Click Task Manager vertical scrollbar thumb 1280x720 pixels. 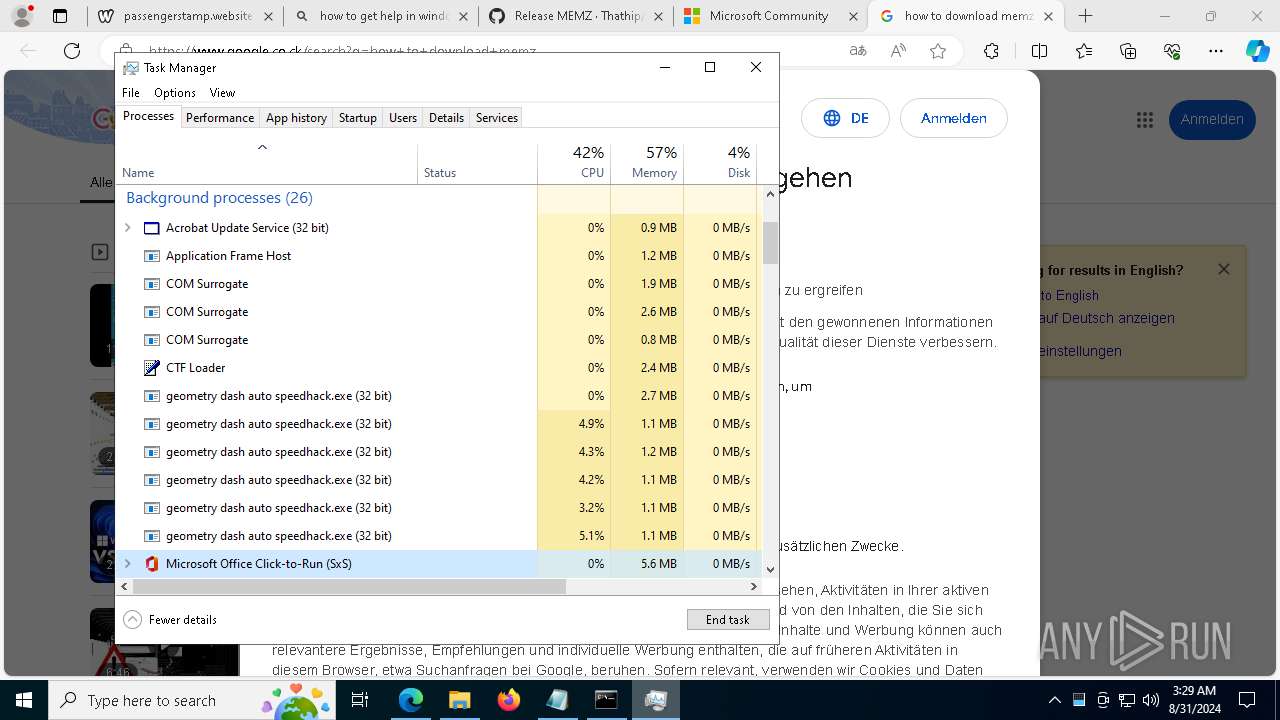coord(770,243)
